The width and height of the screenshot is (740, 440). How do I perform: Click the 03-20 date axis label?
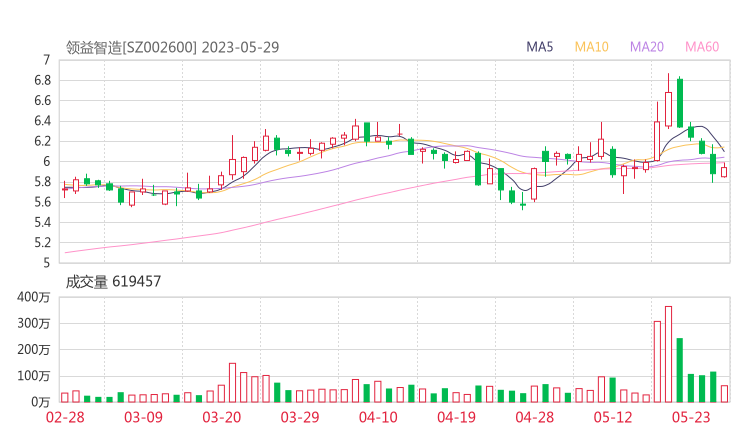tap(222, 417)
